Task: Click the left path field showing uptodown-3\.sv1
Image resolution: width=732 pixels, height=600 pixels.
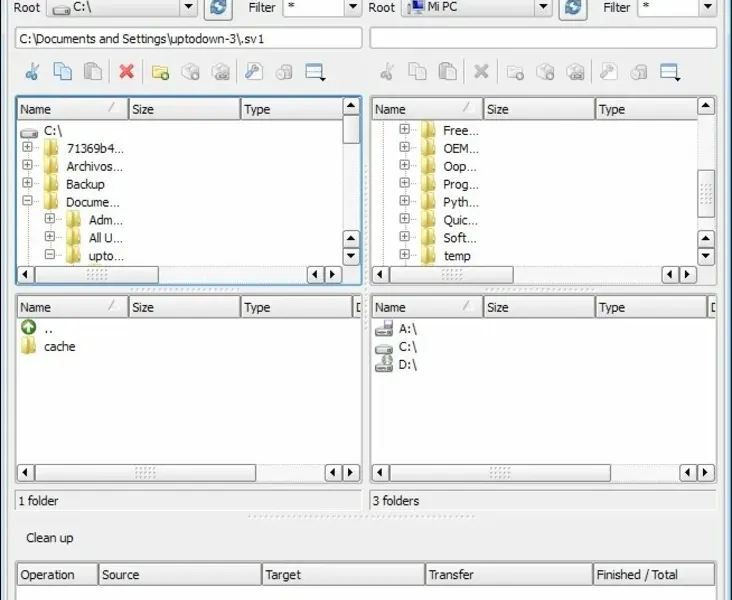Action: click(189, 38)
